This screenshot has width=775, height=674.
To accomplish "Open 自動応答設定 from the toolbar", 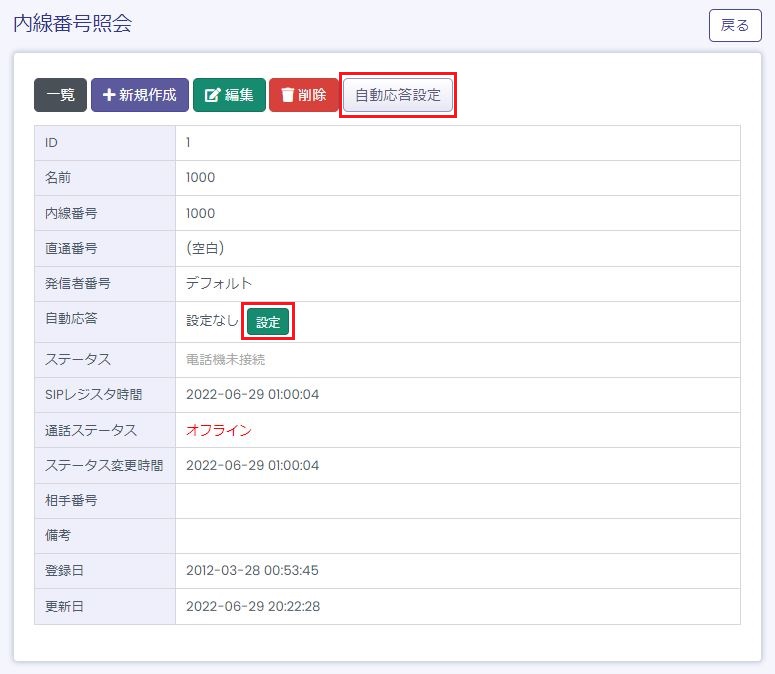I will [x=398, y=95].
